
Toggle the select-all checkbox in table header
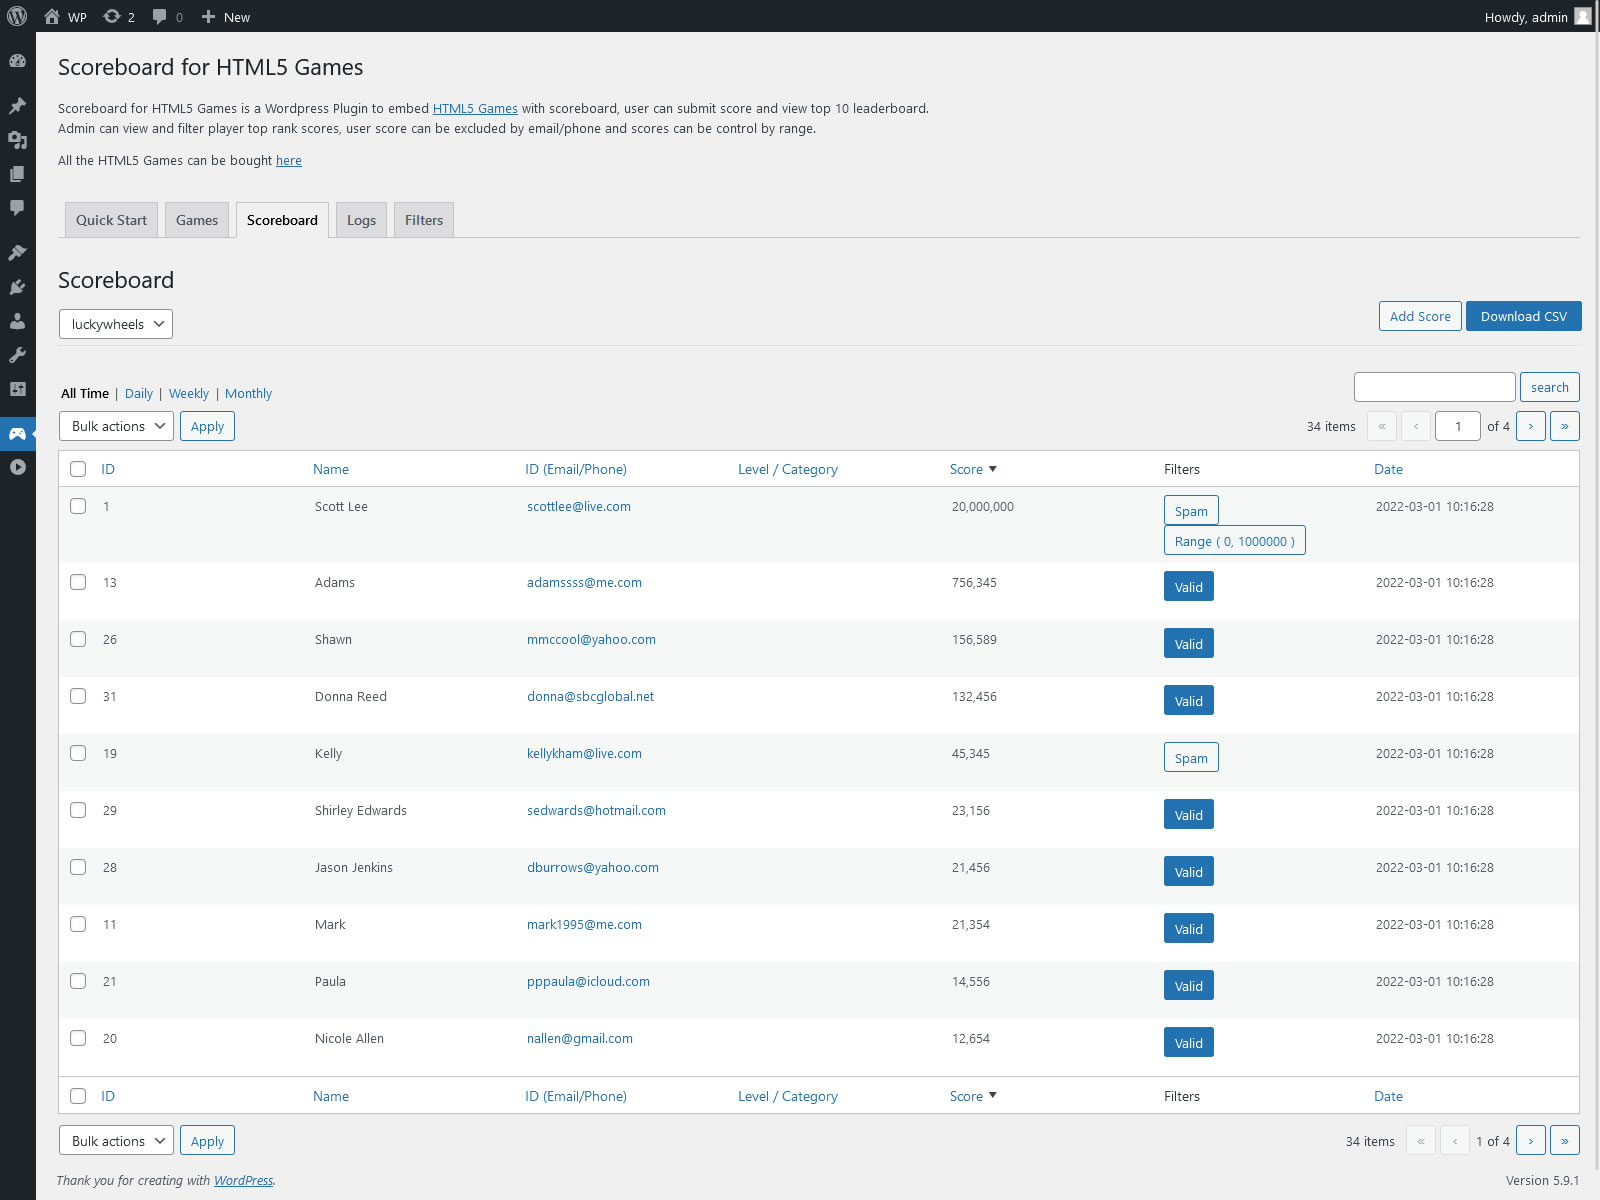[x=78, y=469]
